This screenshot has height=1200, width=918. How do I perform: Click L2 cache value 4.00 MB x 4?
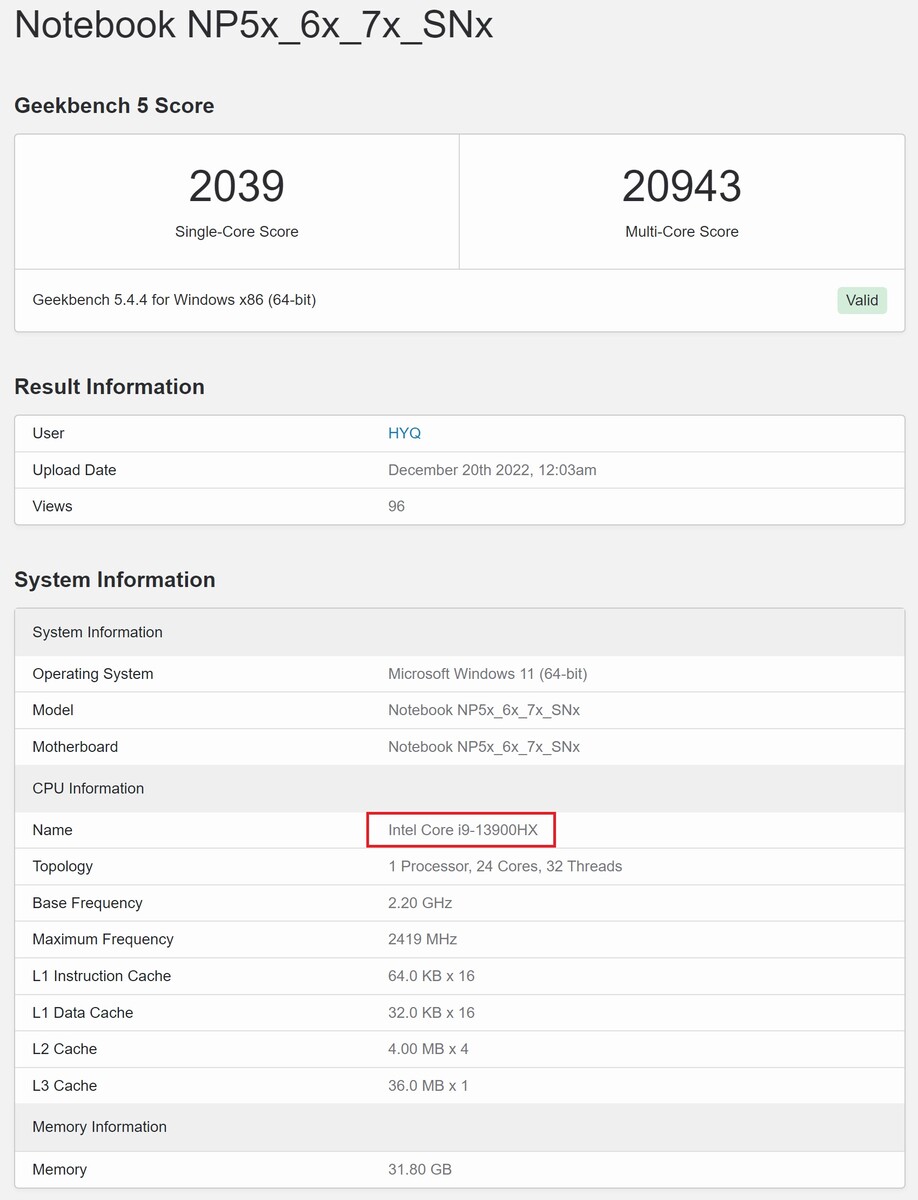point(428,1049)
